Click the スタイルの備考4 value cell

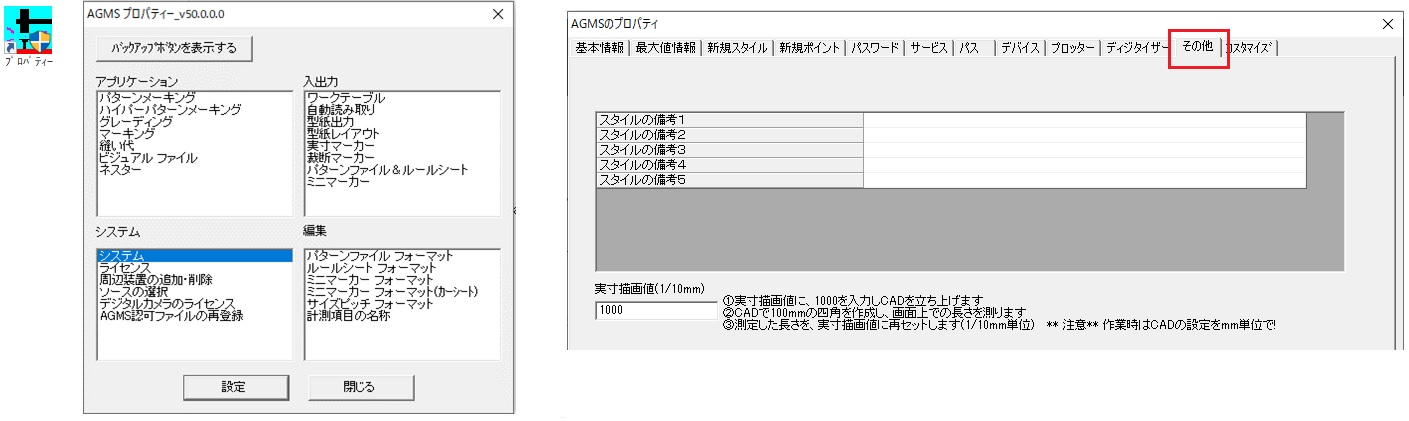pyautogui.click(x=1084, y=165)
